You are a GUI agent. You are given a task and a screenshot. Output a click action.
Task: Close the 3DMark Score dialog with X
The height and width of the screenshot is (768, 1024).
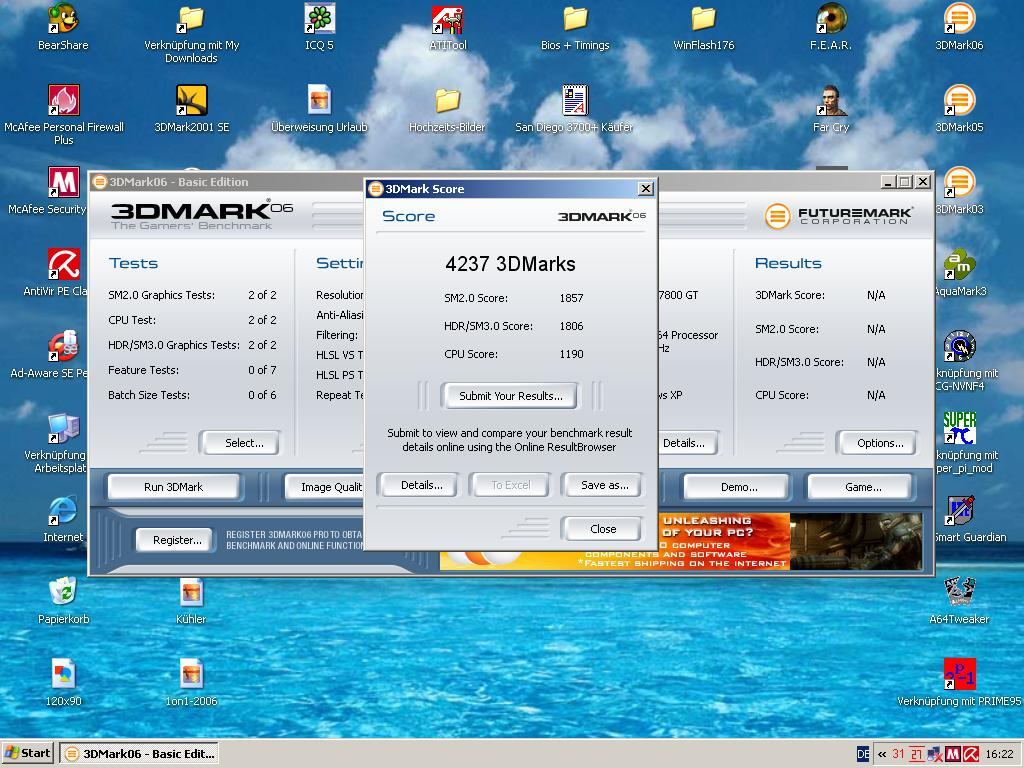tap(645, 189)
